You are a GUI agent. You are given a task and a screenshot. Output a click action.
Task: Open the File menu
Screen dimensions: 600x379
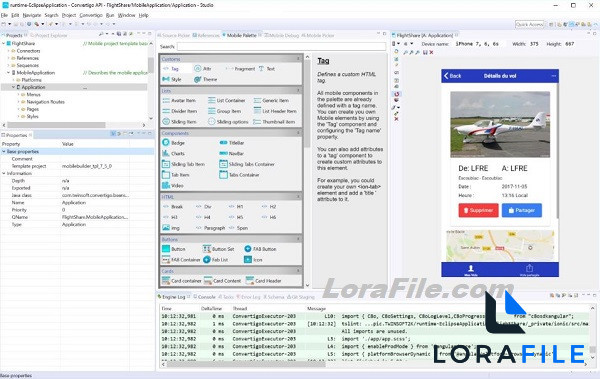[x=4, y=15]
